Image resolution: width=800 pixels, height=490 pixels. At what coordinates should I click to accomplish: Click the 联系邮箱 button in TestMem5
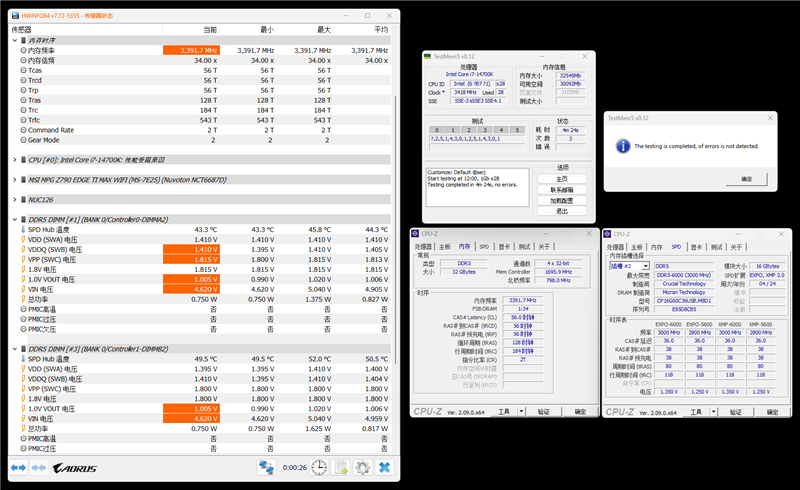pyautogui.click(x=562, y=190)
